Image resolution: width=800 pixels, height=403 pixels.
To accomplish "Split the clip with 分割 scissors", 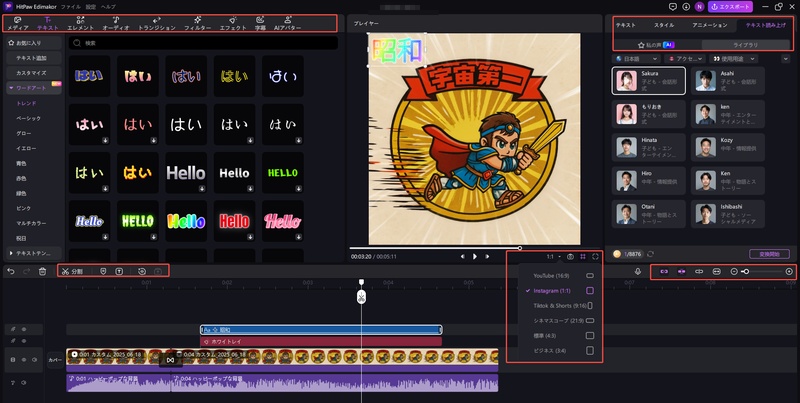I will point(72,271).
